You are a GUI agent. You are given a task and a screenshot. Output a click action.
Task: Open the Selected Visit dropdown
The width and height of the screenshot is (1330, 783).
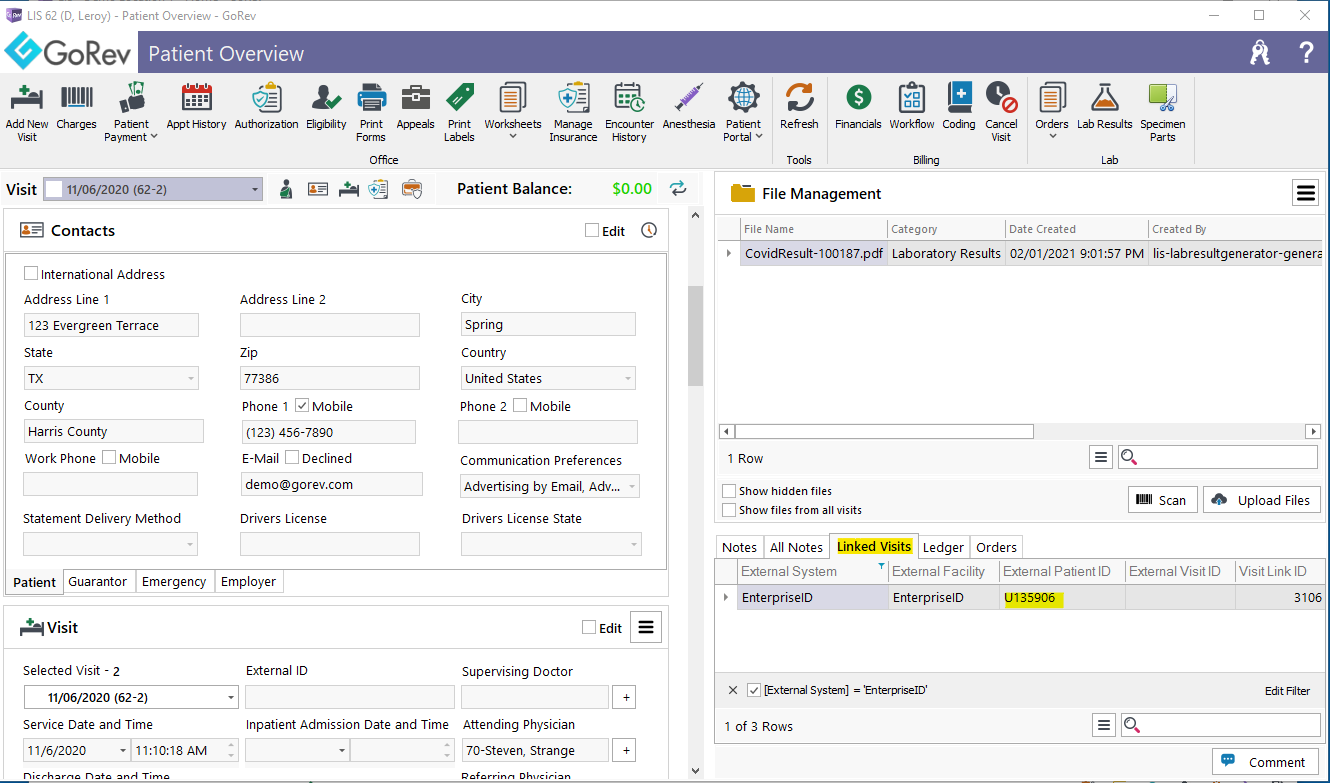click(x=231, y=698)
